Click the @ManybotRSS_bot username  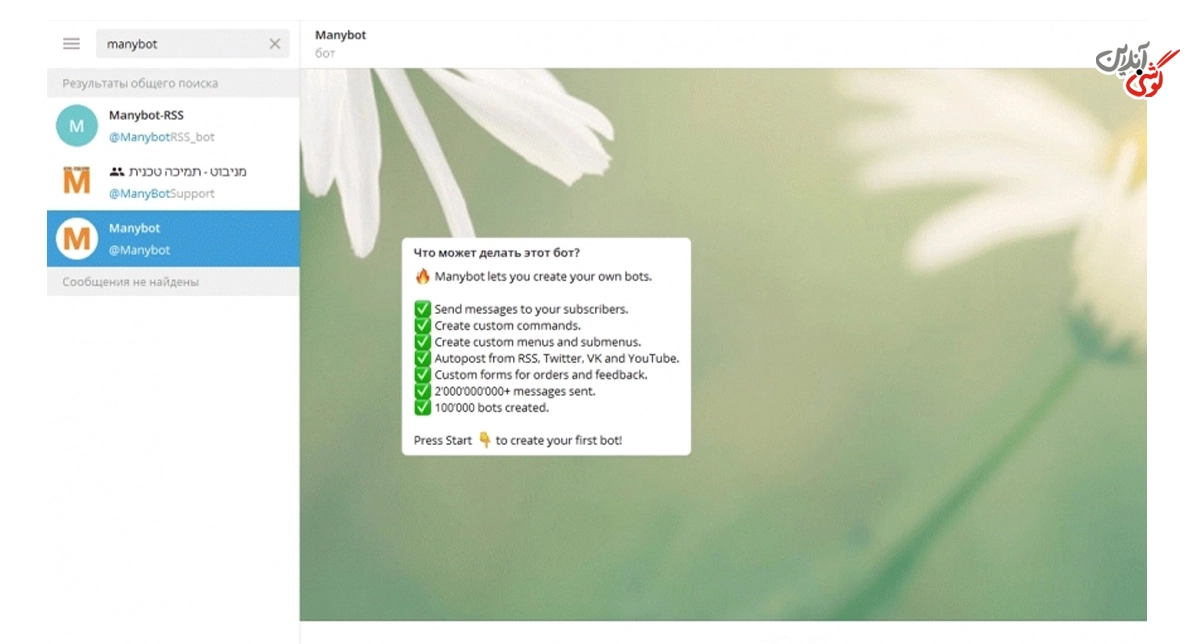pyautogui.click(x=161, y=137)
